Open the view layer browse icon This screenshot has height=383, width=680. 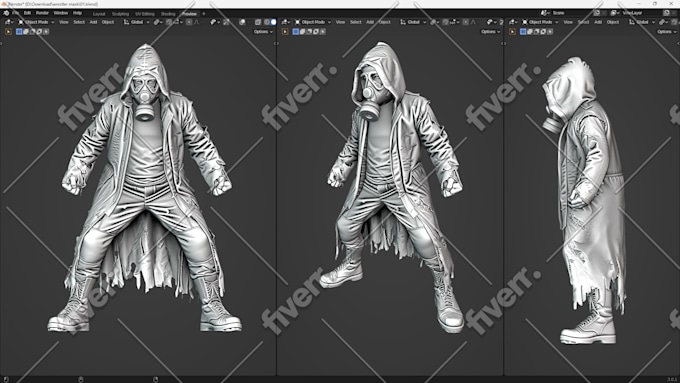pyautogui.click(x=615, y=13)
